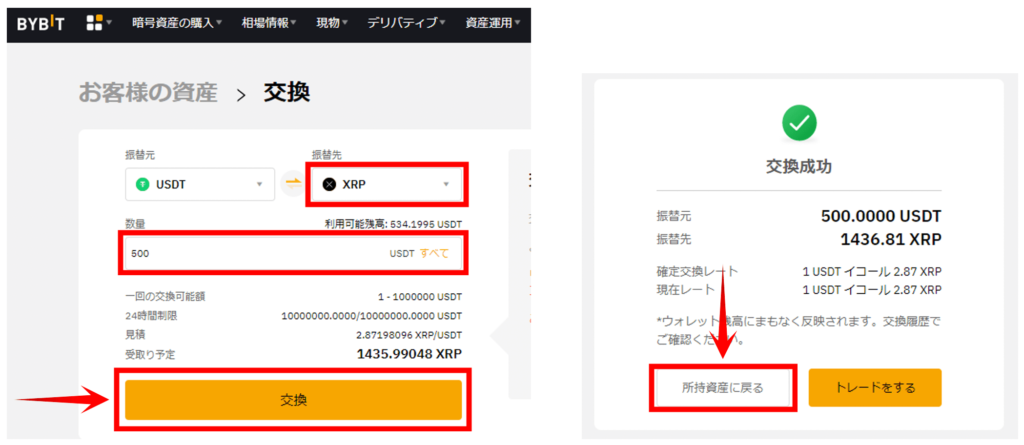Click 所持資産に戻る button
The image size is (1024, 445).
click(x=722, y=387)
